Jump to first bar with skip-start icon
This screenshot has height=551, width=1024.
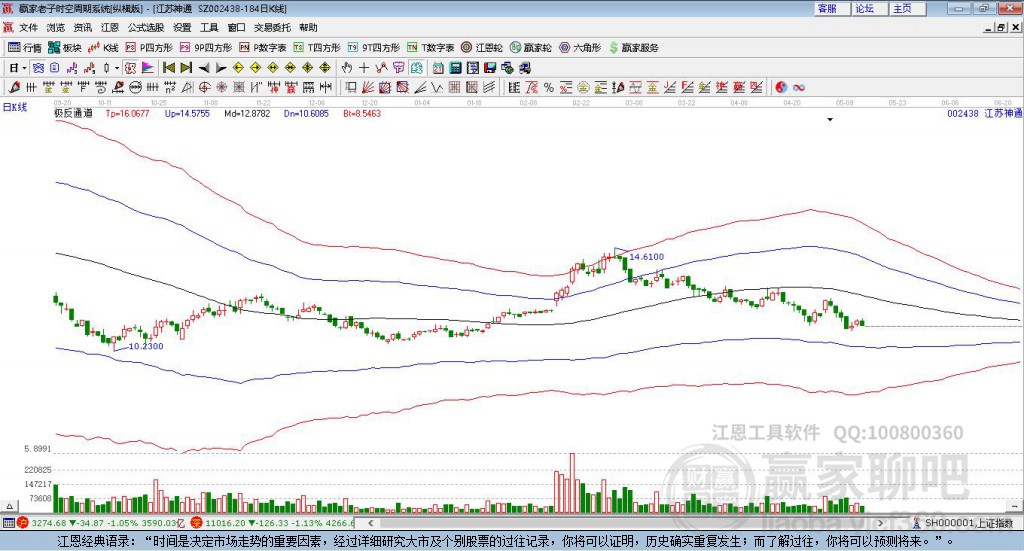[x=168, y=68]
